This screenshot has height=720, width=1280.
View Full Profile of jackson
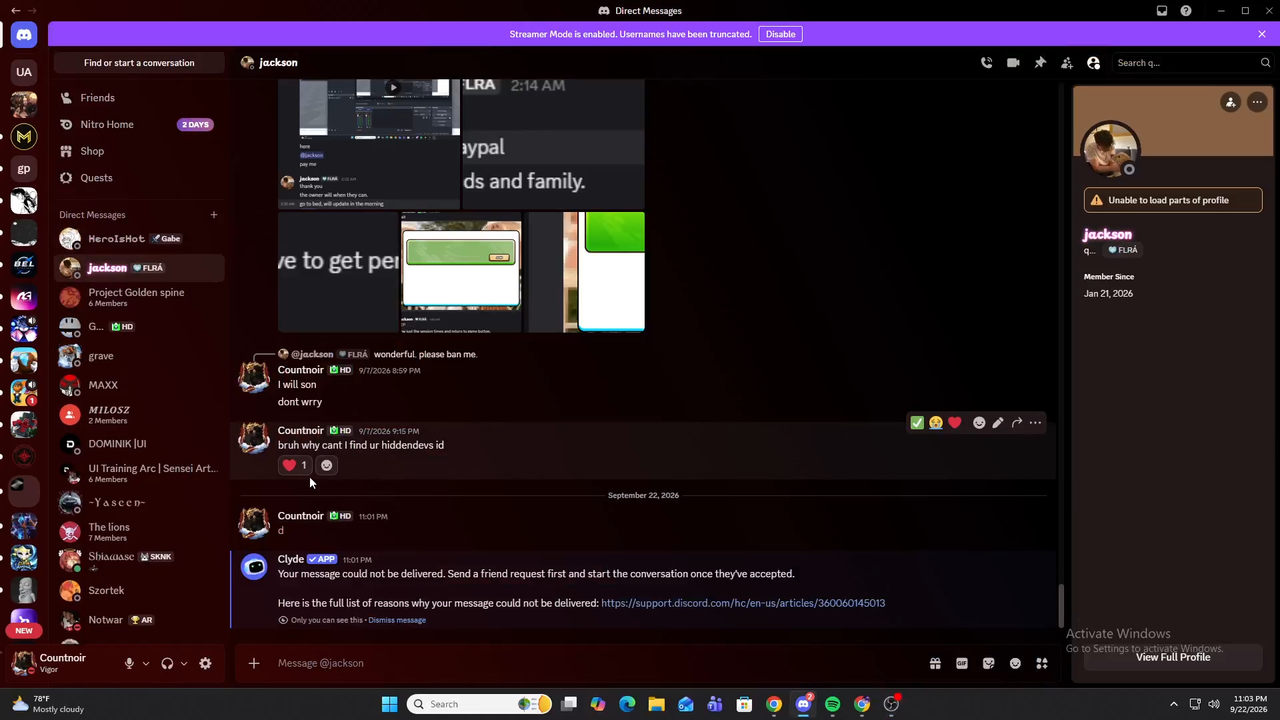coord(1173,657)
